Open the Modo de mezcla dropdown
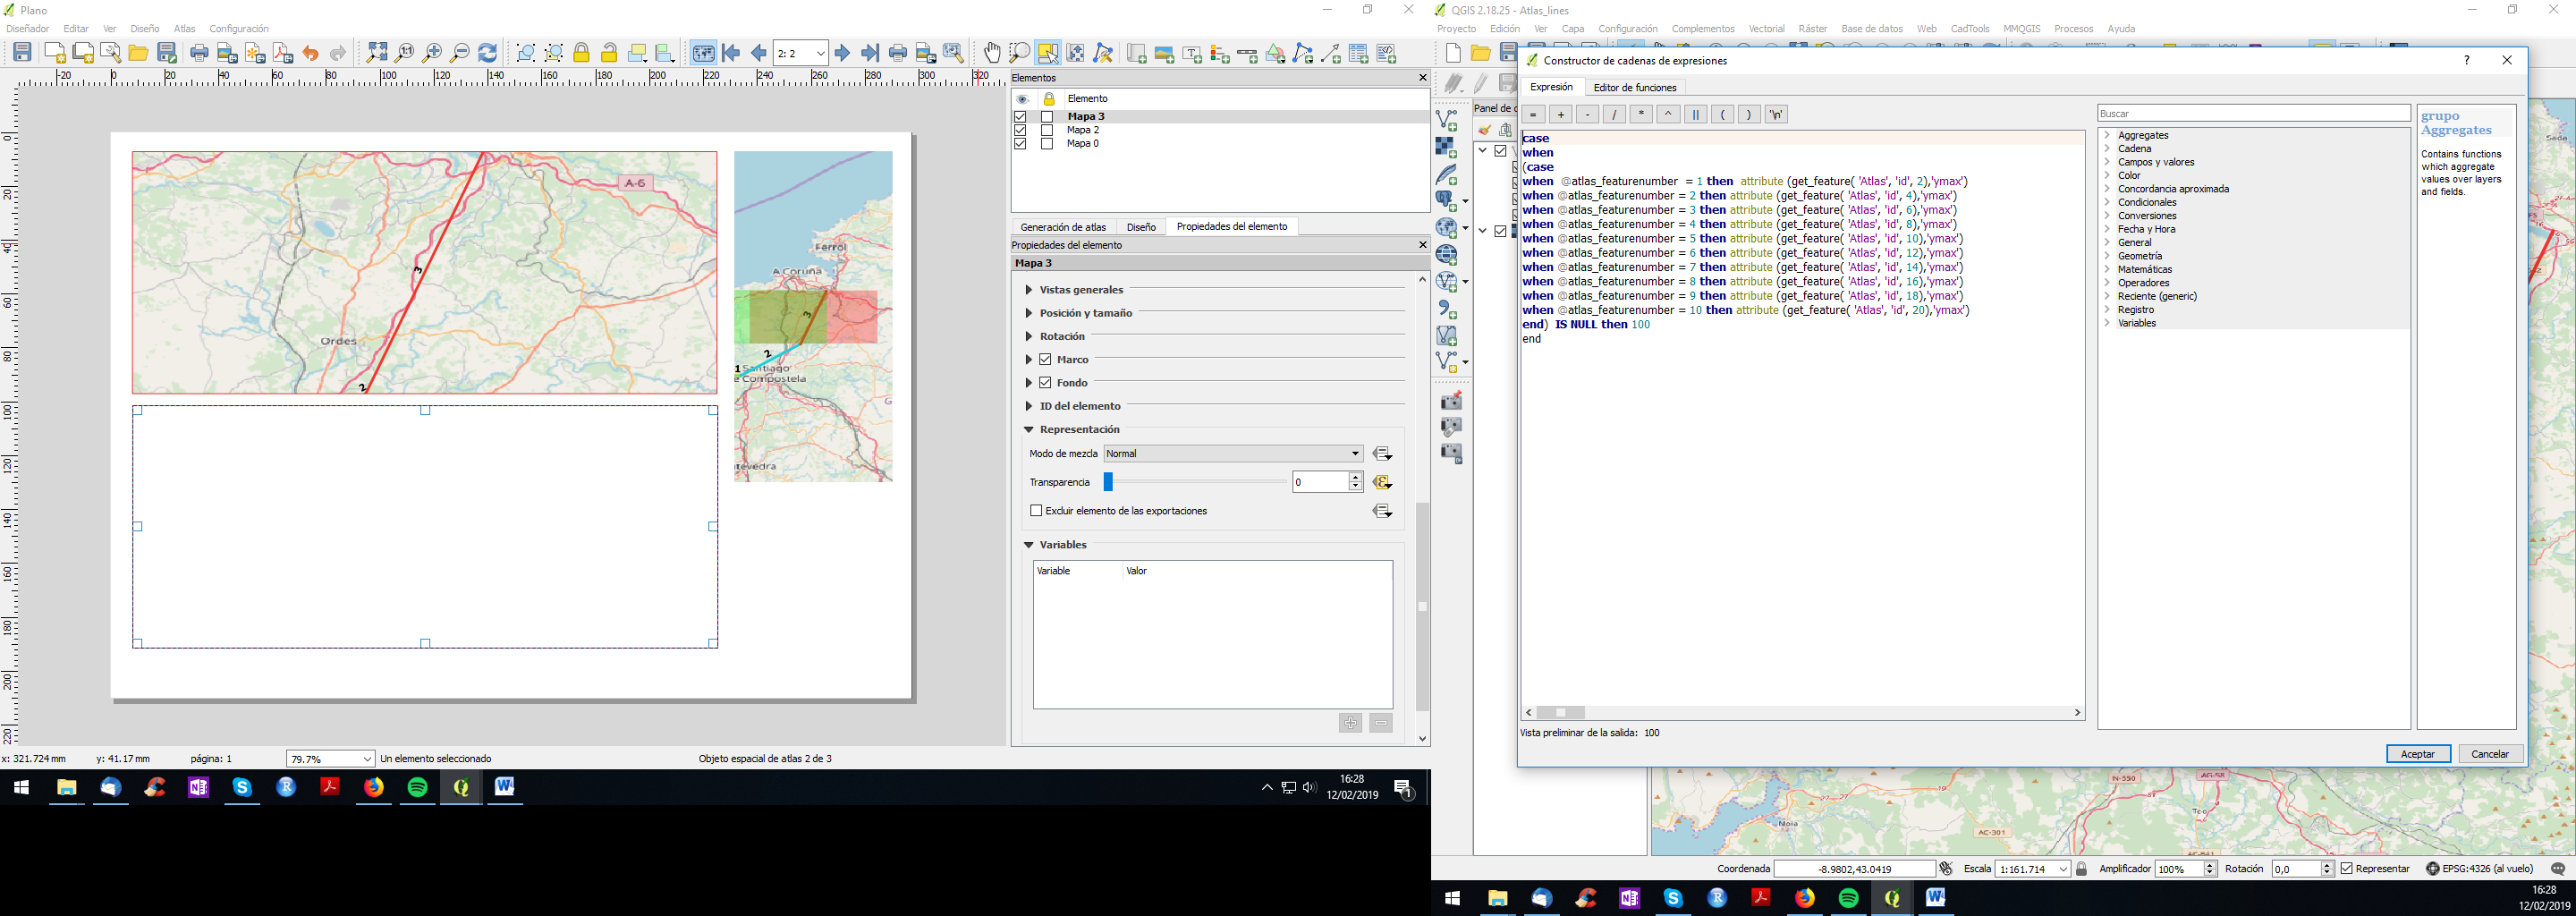The width and height of the screenshot is (2576, 916). pos(1233,454)
